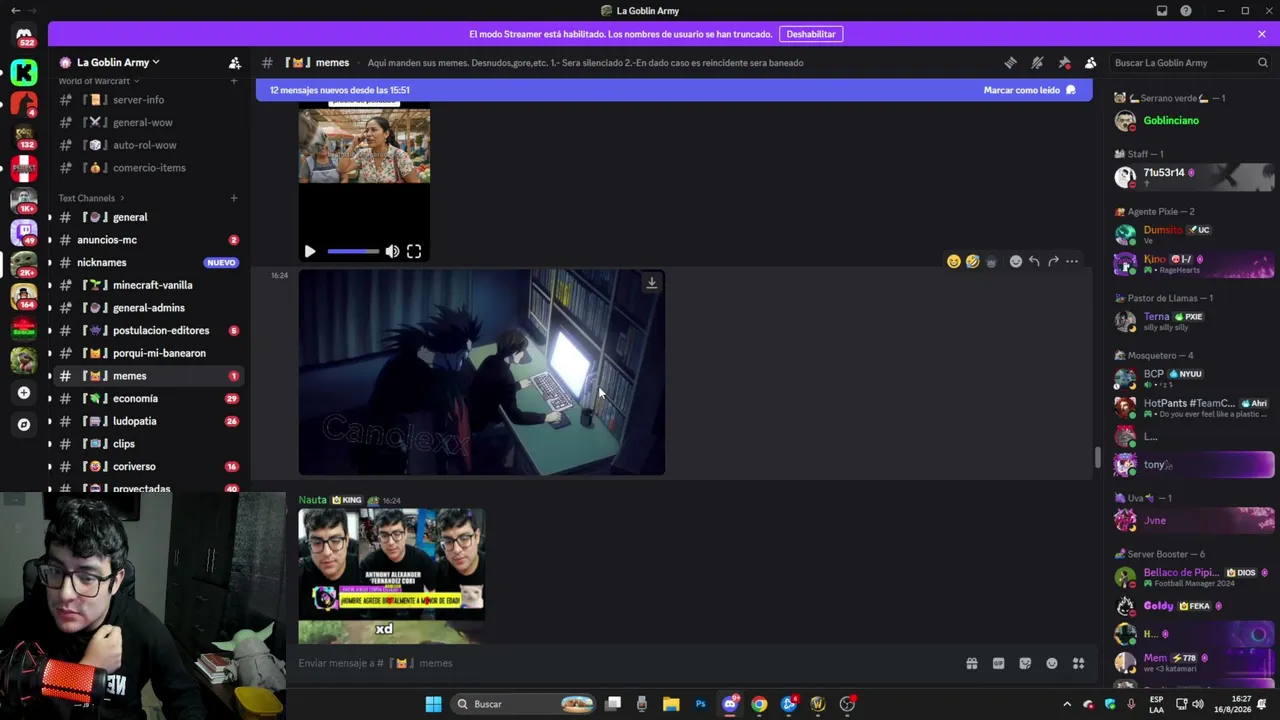1280x720 pixels.
Task: Open the nicknames channel
Action: [x=150, y=263]
